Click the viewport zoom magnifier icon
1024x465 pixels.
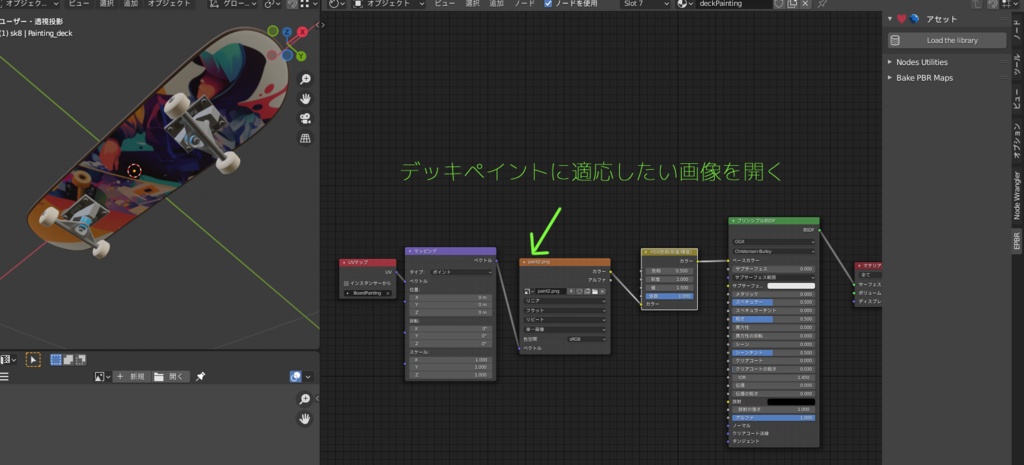tap(305, 79)
